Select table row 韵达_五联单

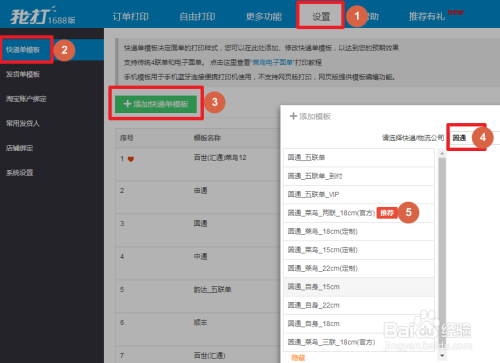[198, 296]
